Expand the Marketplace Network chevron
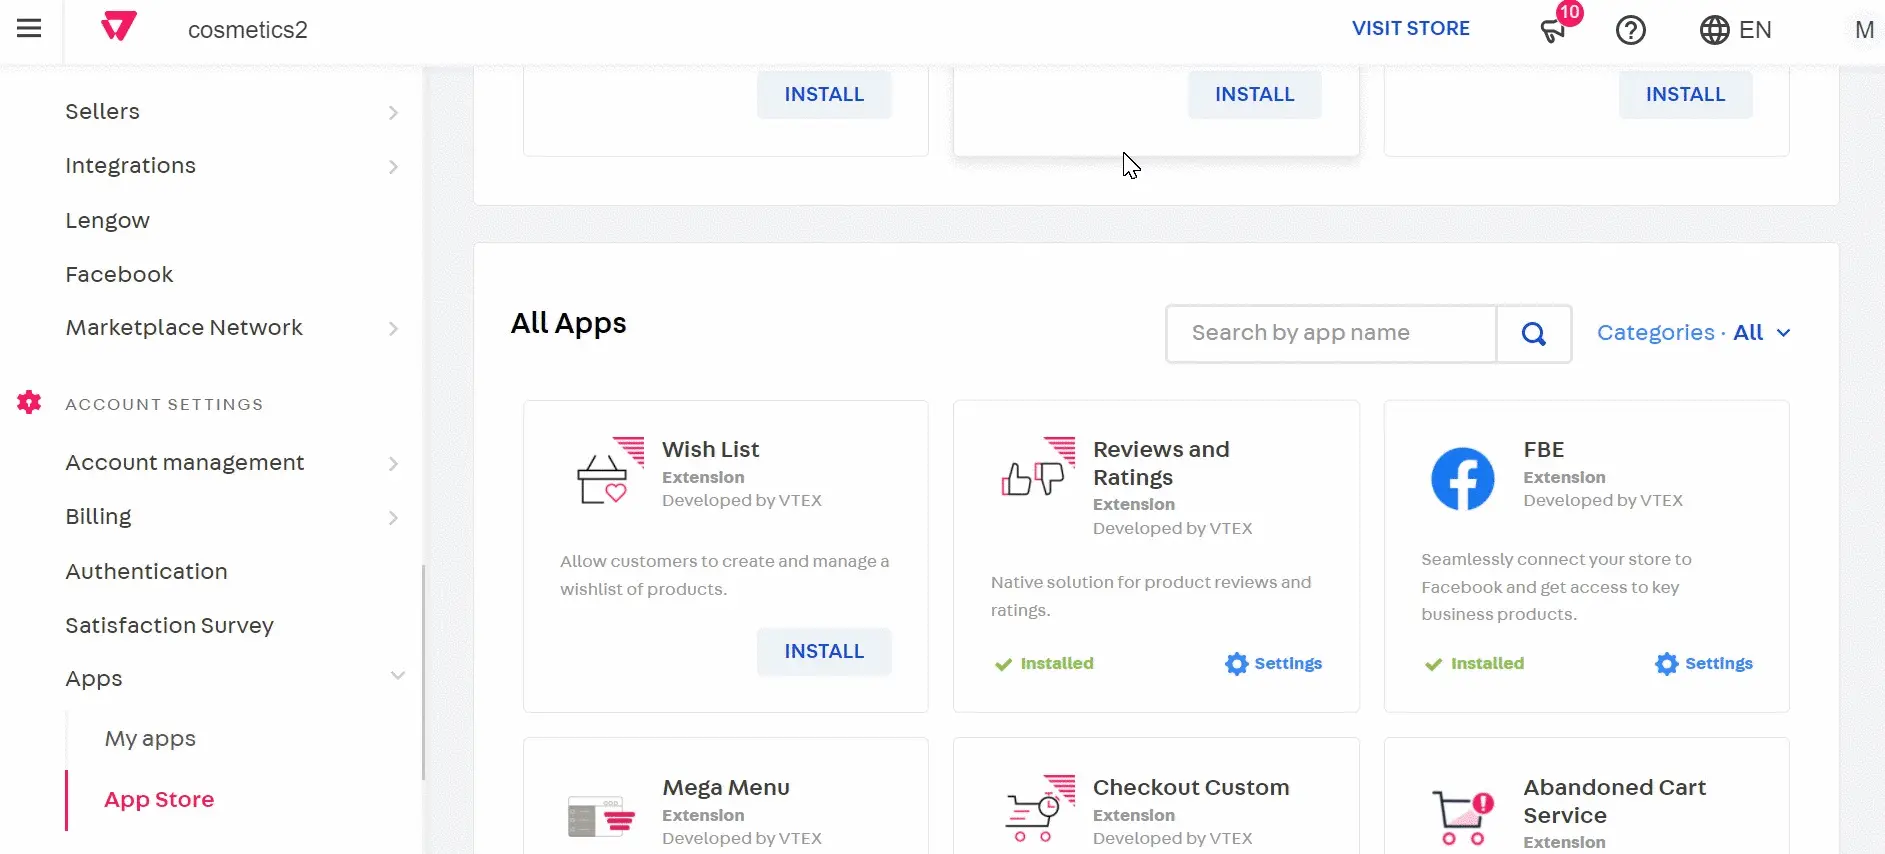 point(393,329)
